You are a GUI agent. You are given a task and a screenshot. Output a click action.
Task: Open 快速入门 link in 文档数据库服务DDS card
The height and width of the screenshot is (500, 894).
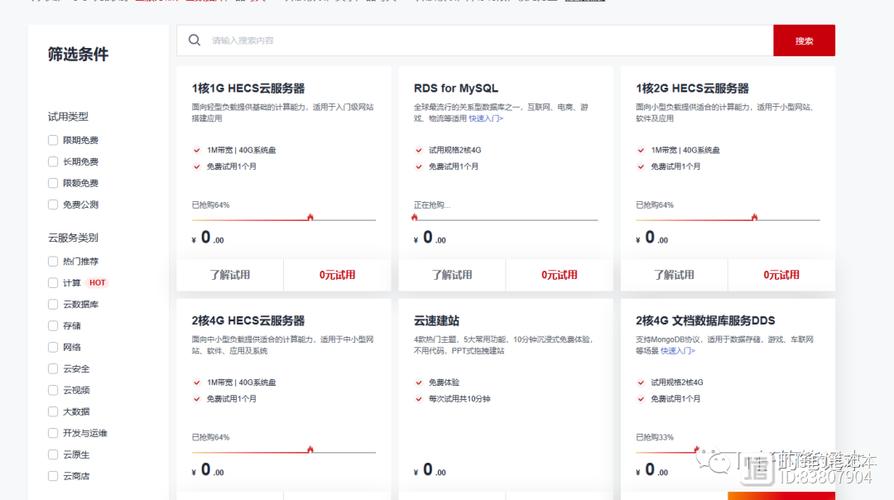point(677,351)
